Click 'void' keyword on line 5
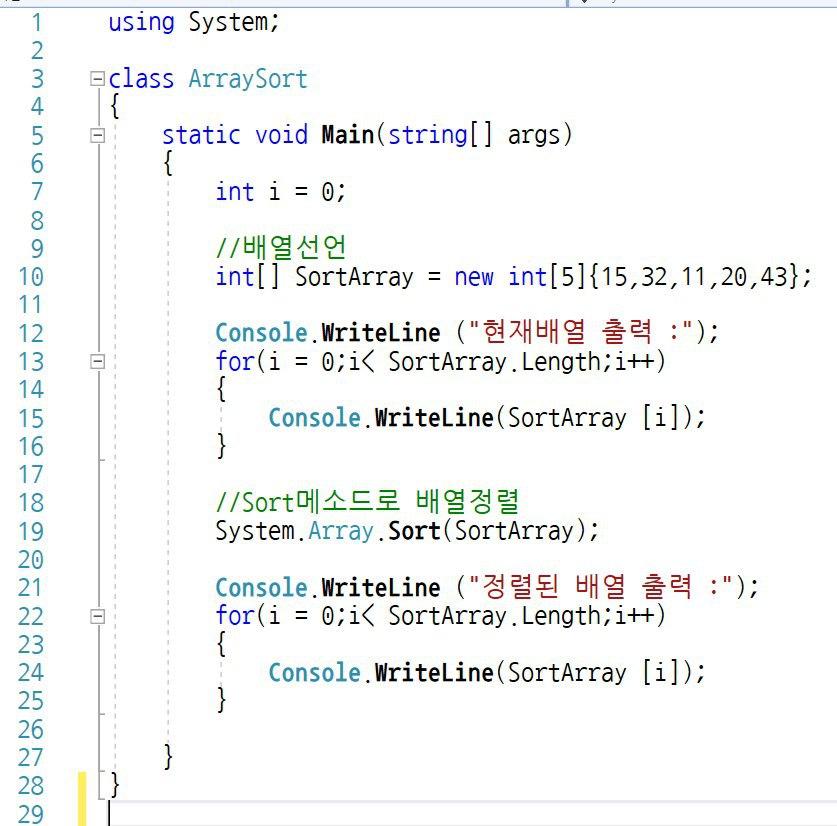Image resolution: width=837 pixels, height=826 pixels. pyautogui.click(x=281, y=135)
